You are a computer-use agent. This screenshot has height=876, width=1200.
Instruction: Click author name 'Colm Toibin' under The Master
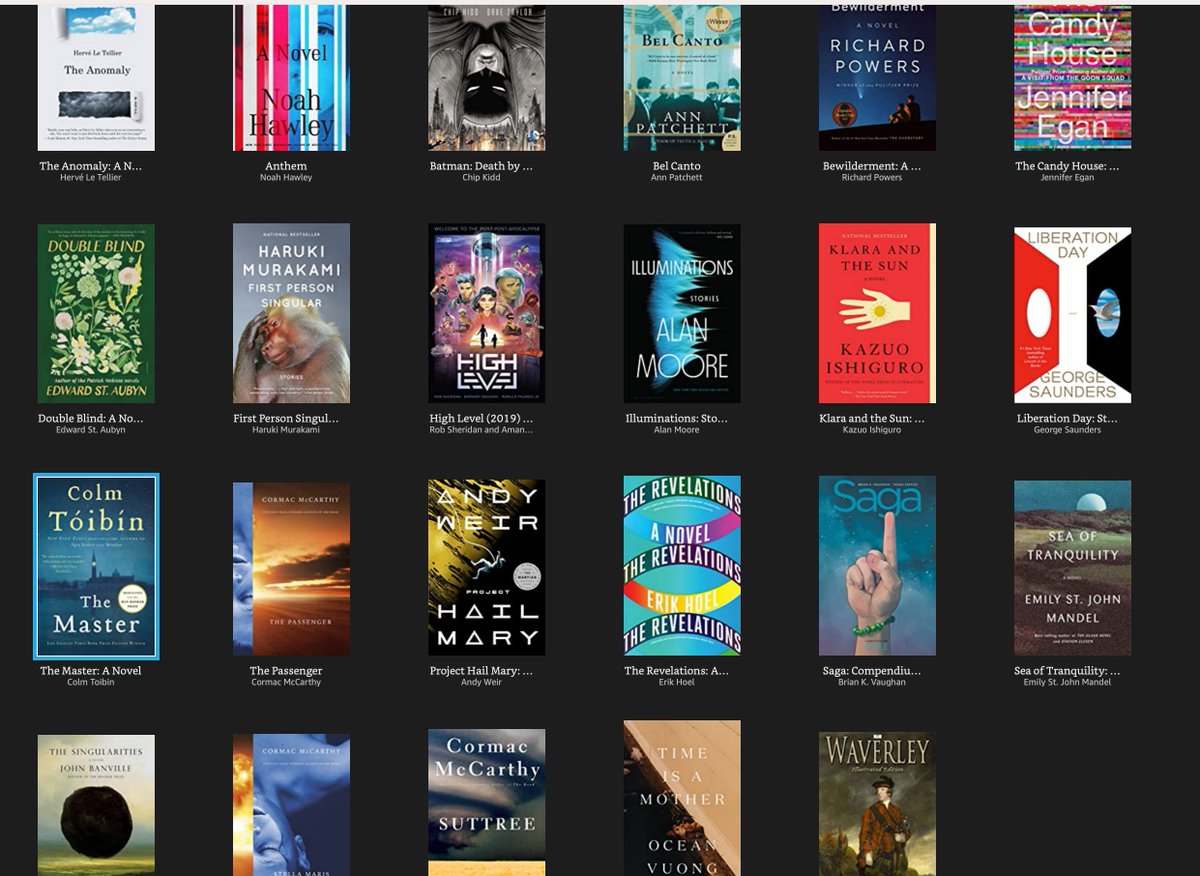coord(91,682)
